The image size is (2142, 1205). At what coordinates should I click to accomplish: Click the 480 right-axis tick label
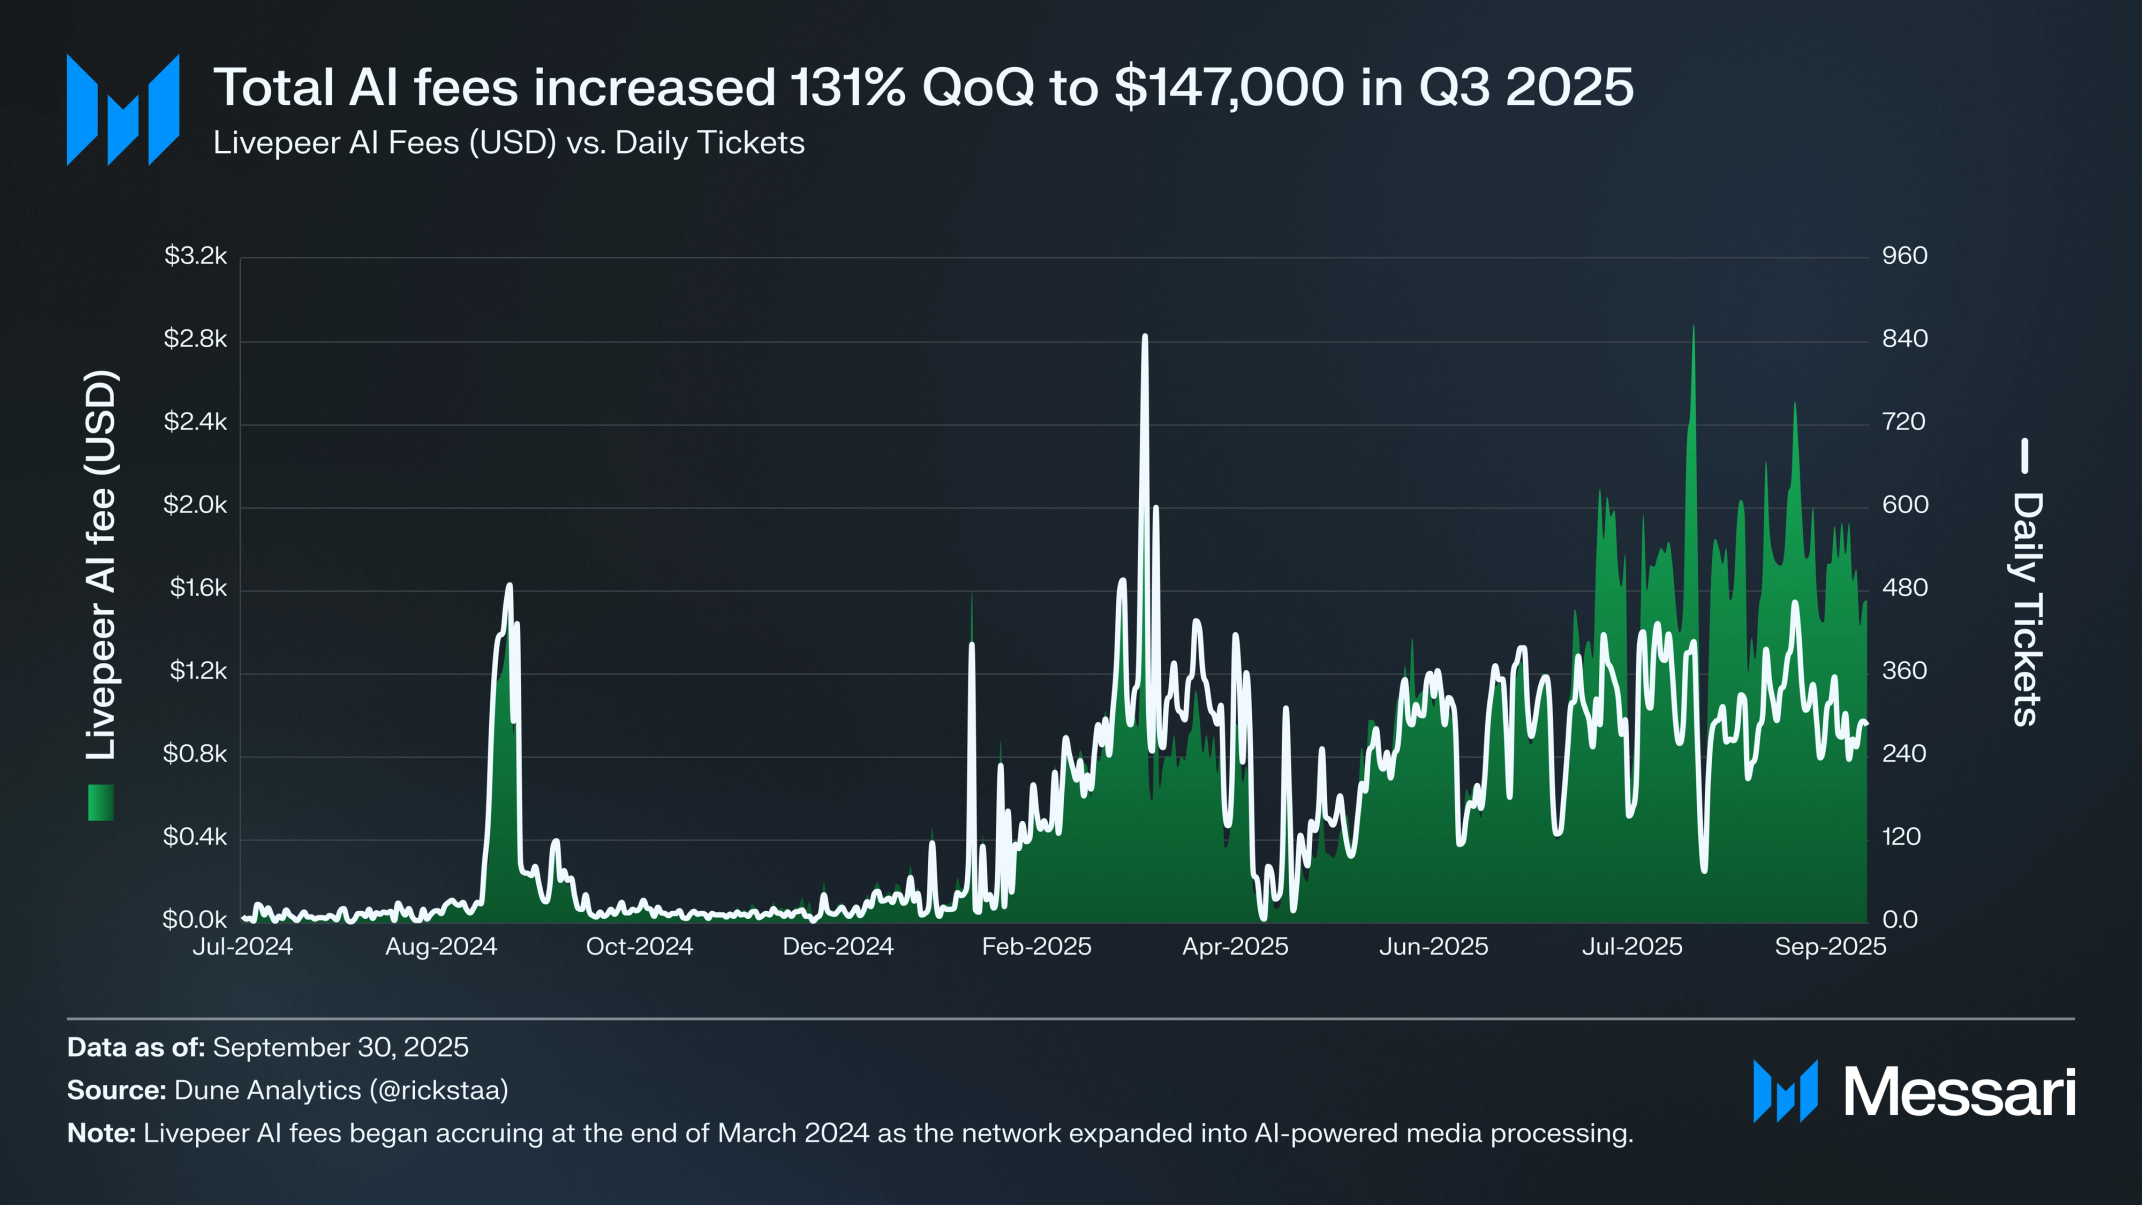click(x=1904, y=588)
